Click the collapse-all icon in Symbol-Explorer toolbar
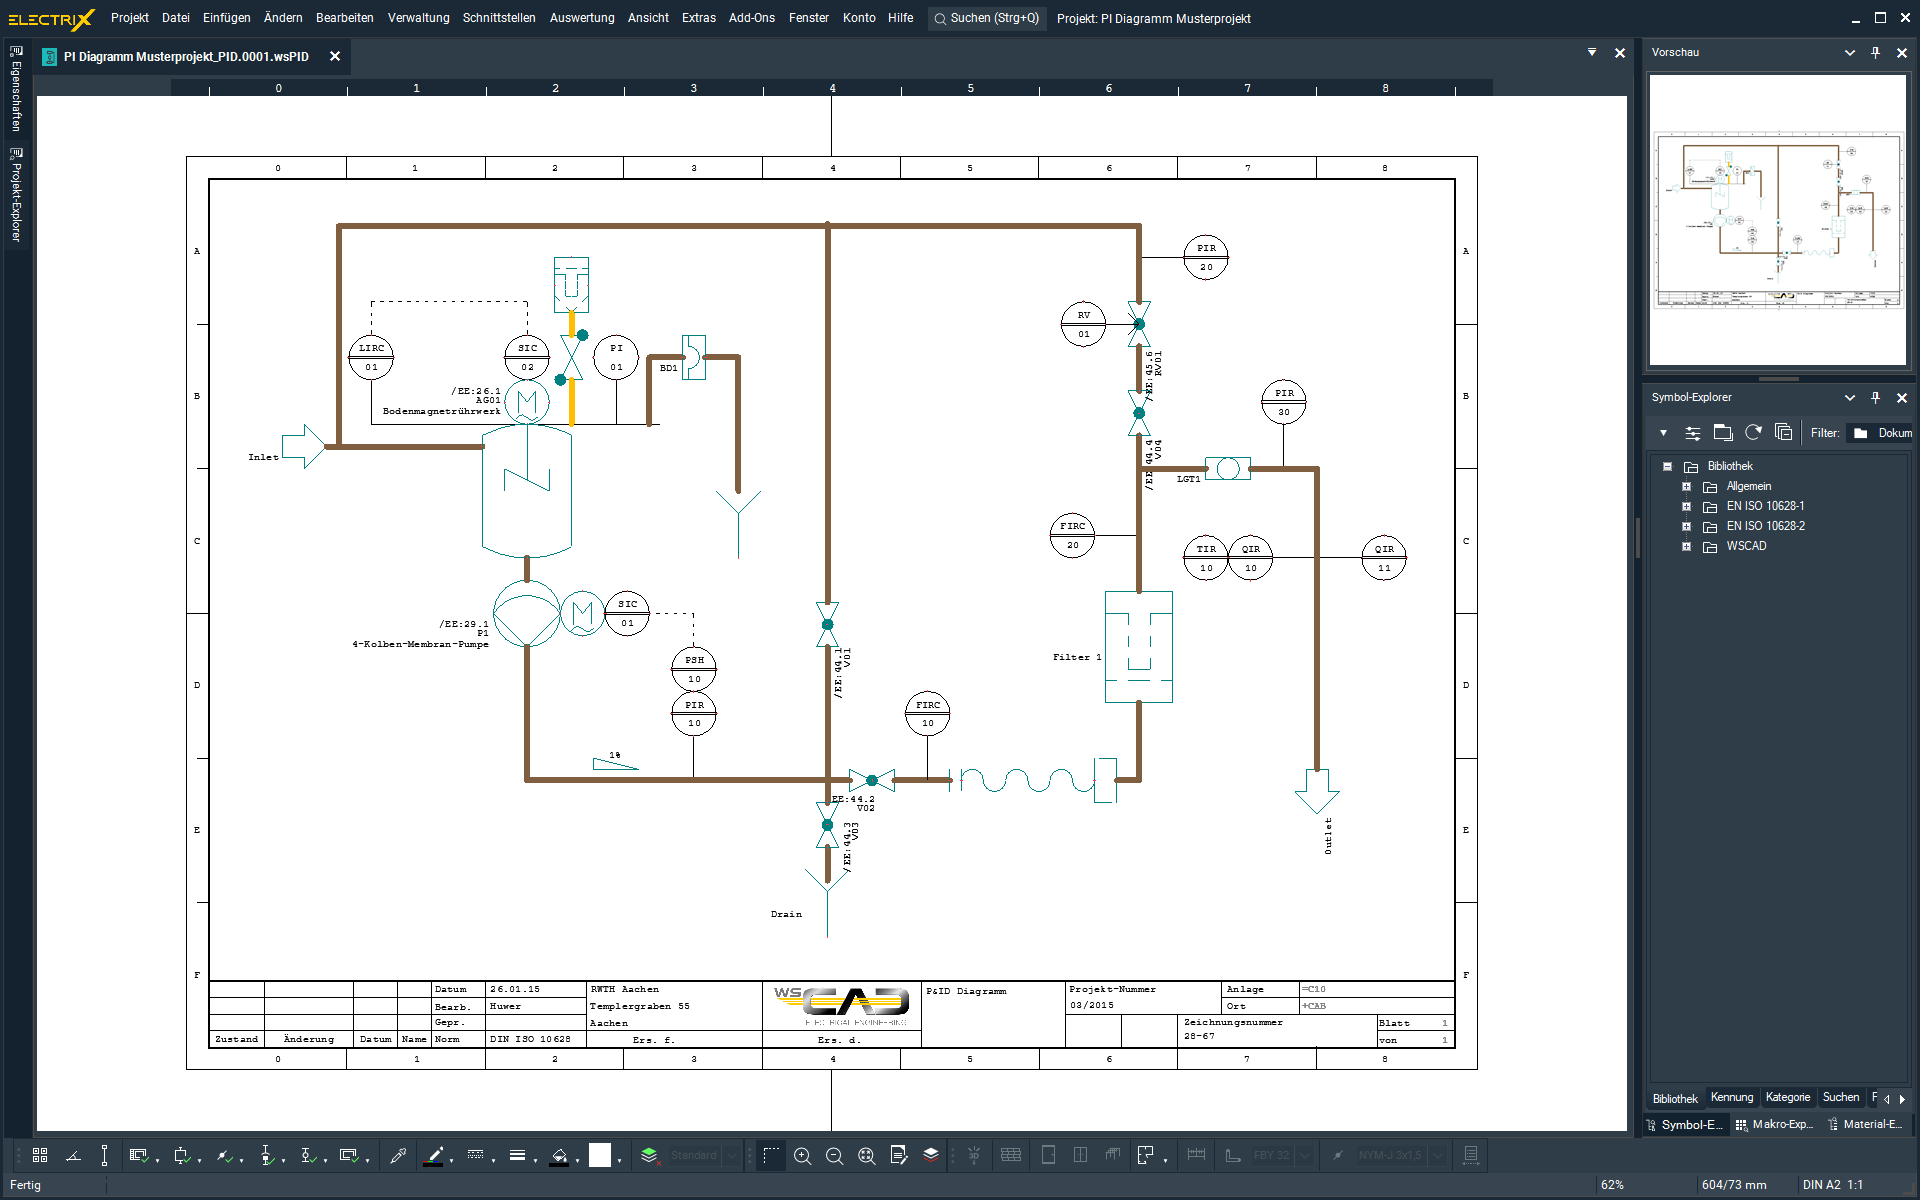This screenshot has height=1200, width=1920. coord(1783,433)
